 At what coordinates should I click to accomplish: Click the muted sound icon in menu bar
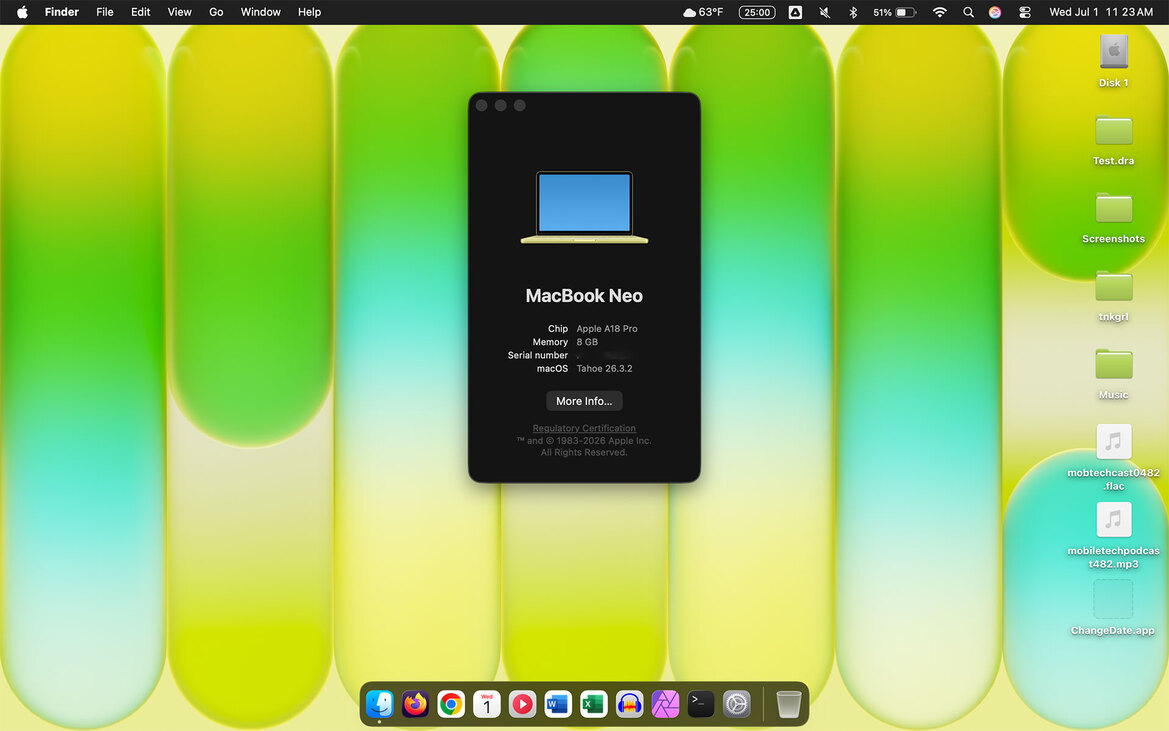click(825, 12)
